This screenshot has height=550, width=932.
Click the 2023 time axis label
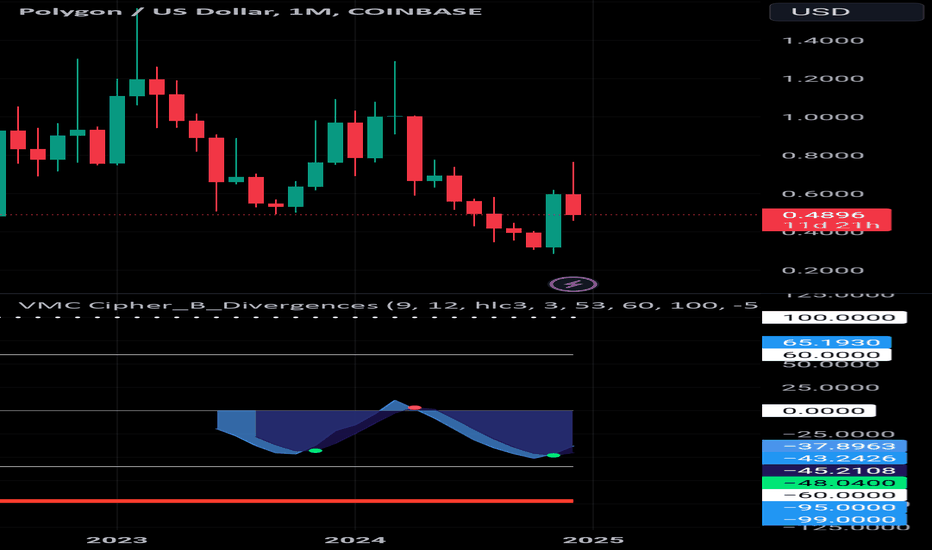117,539
